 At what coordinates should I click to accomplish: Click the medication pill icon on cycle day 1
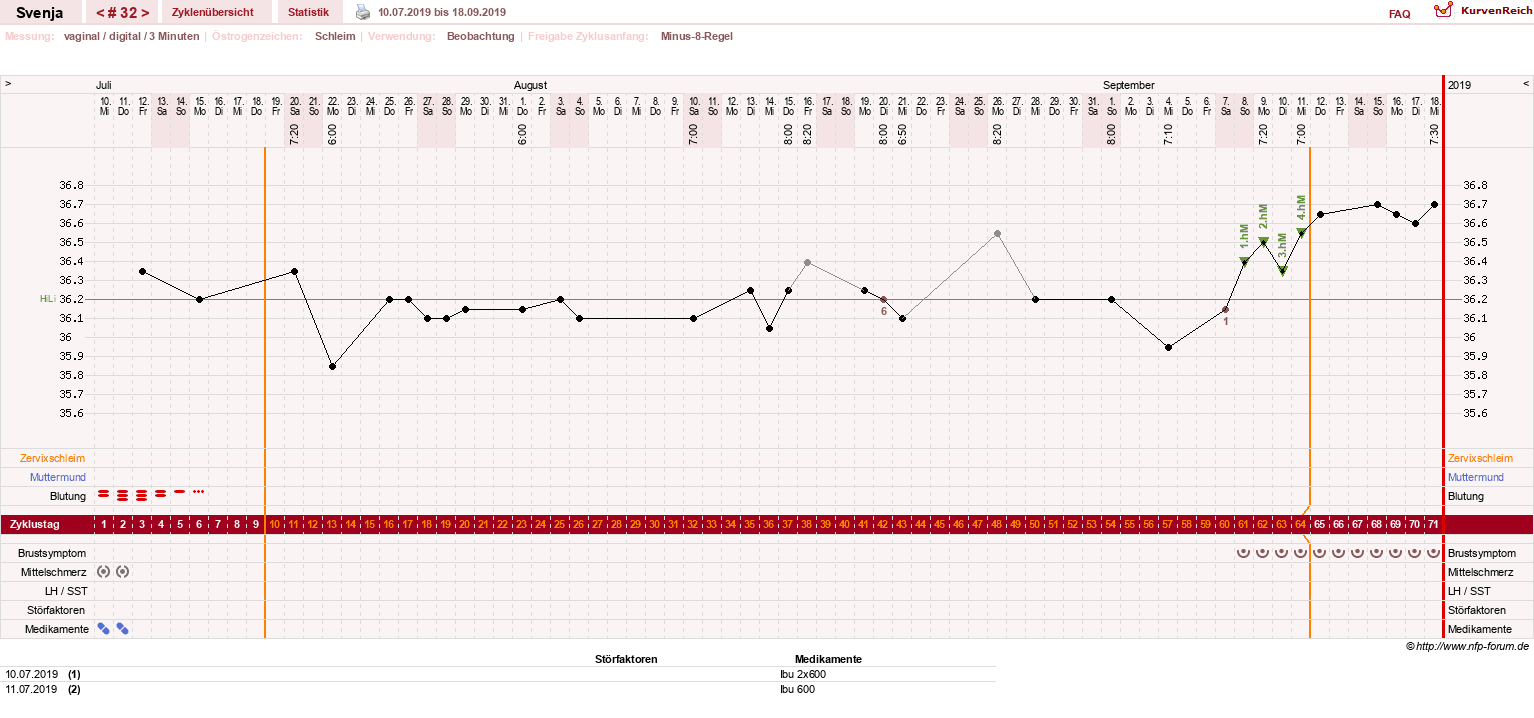point(103,629)
